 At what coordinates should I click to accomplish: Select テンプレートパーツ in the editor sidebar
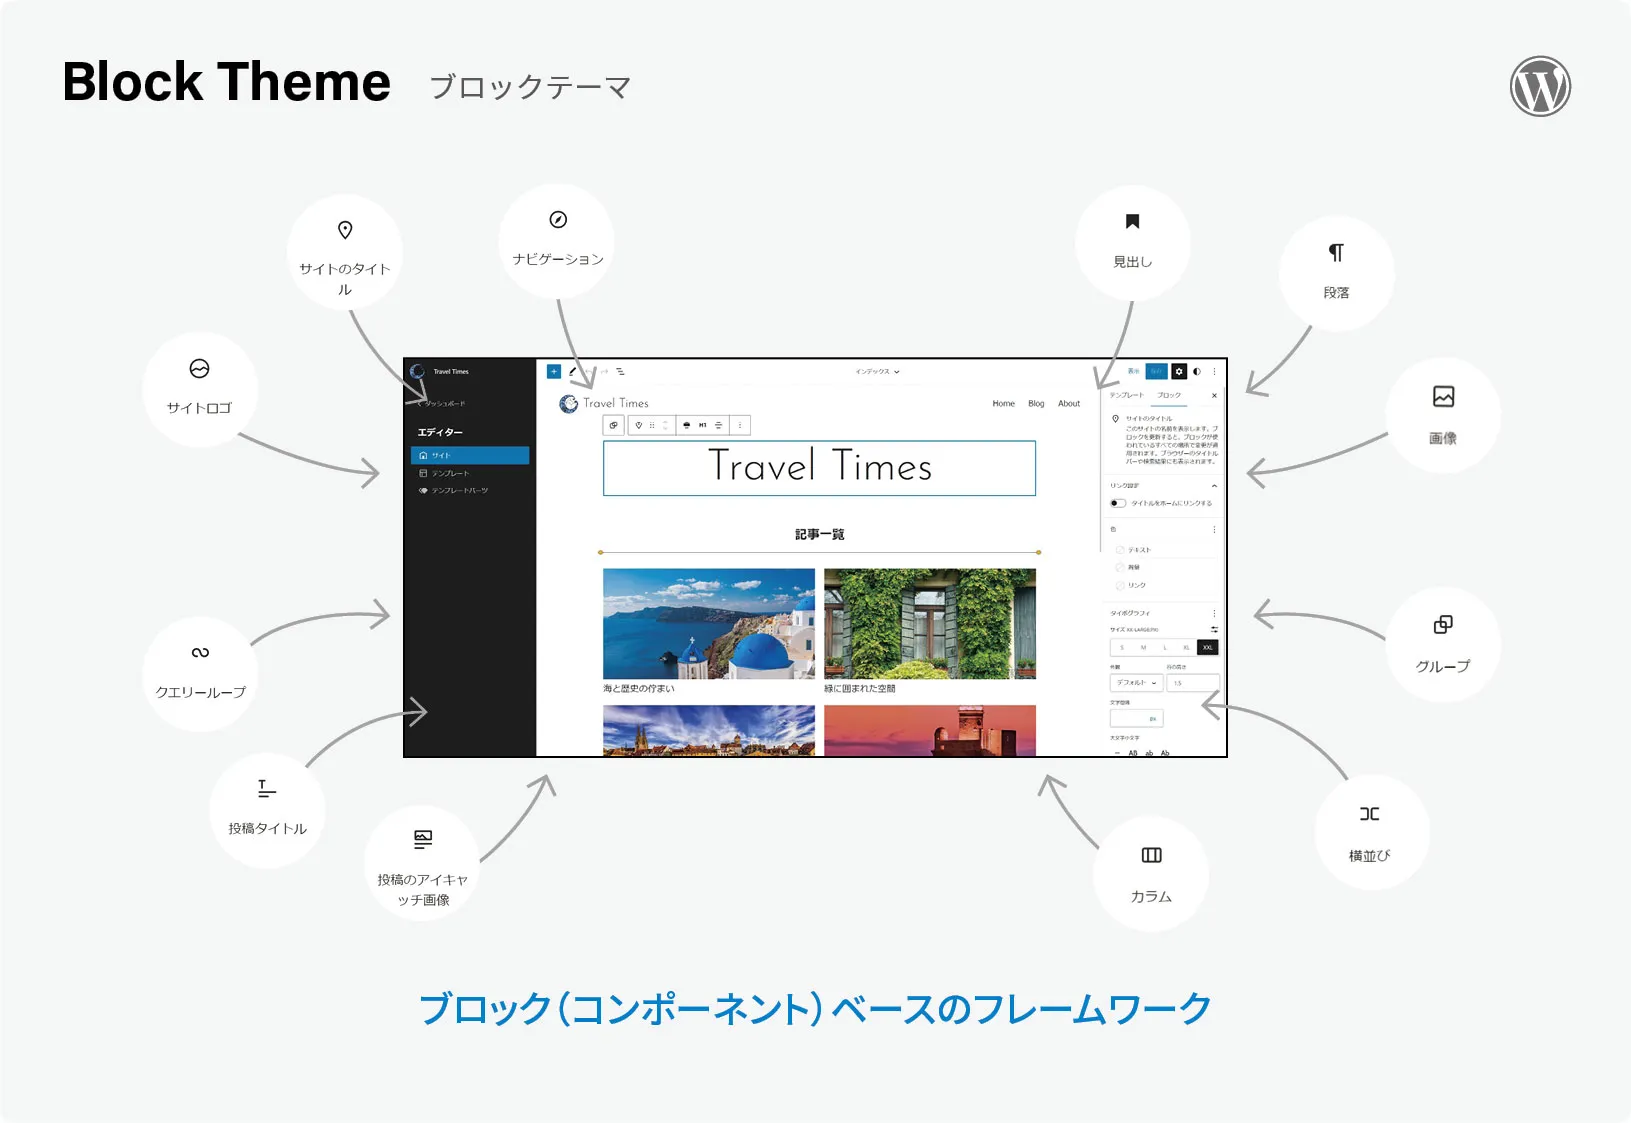point(459,491)
